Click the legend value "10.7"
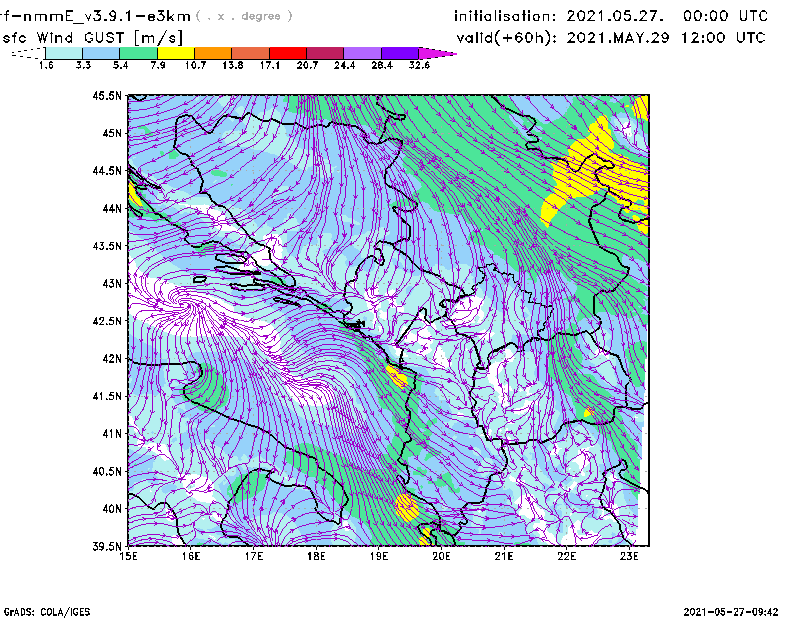 coord(195,65)
